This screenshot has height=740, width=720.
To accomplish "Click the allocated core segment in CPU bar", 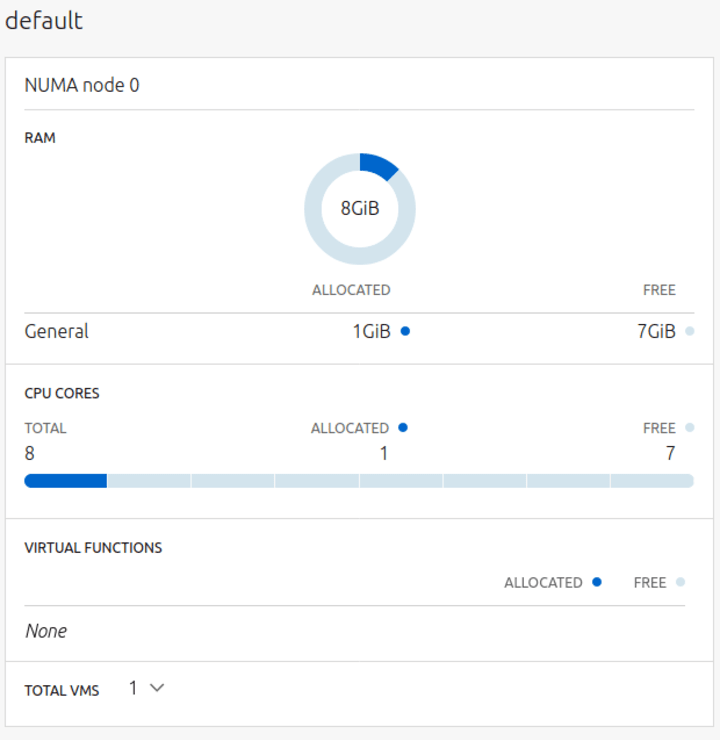I will (66, 481).
